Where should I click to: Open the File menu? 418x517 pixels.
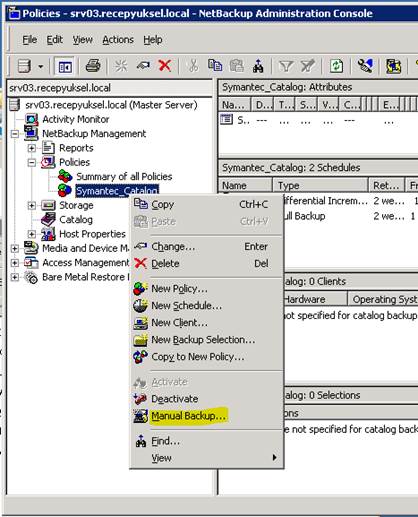(x=30, y=40)
